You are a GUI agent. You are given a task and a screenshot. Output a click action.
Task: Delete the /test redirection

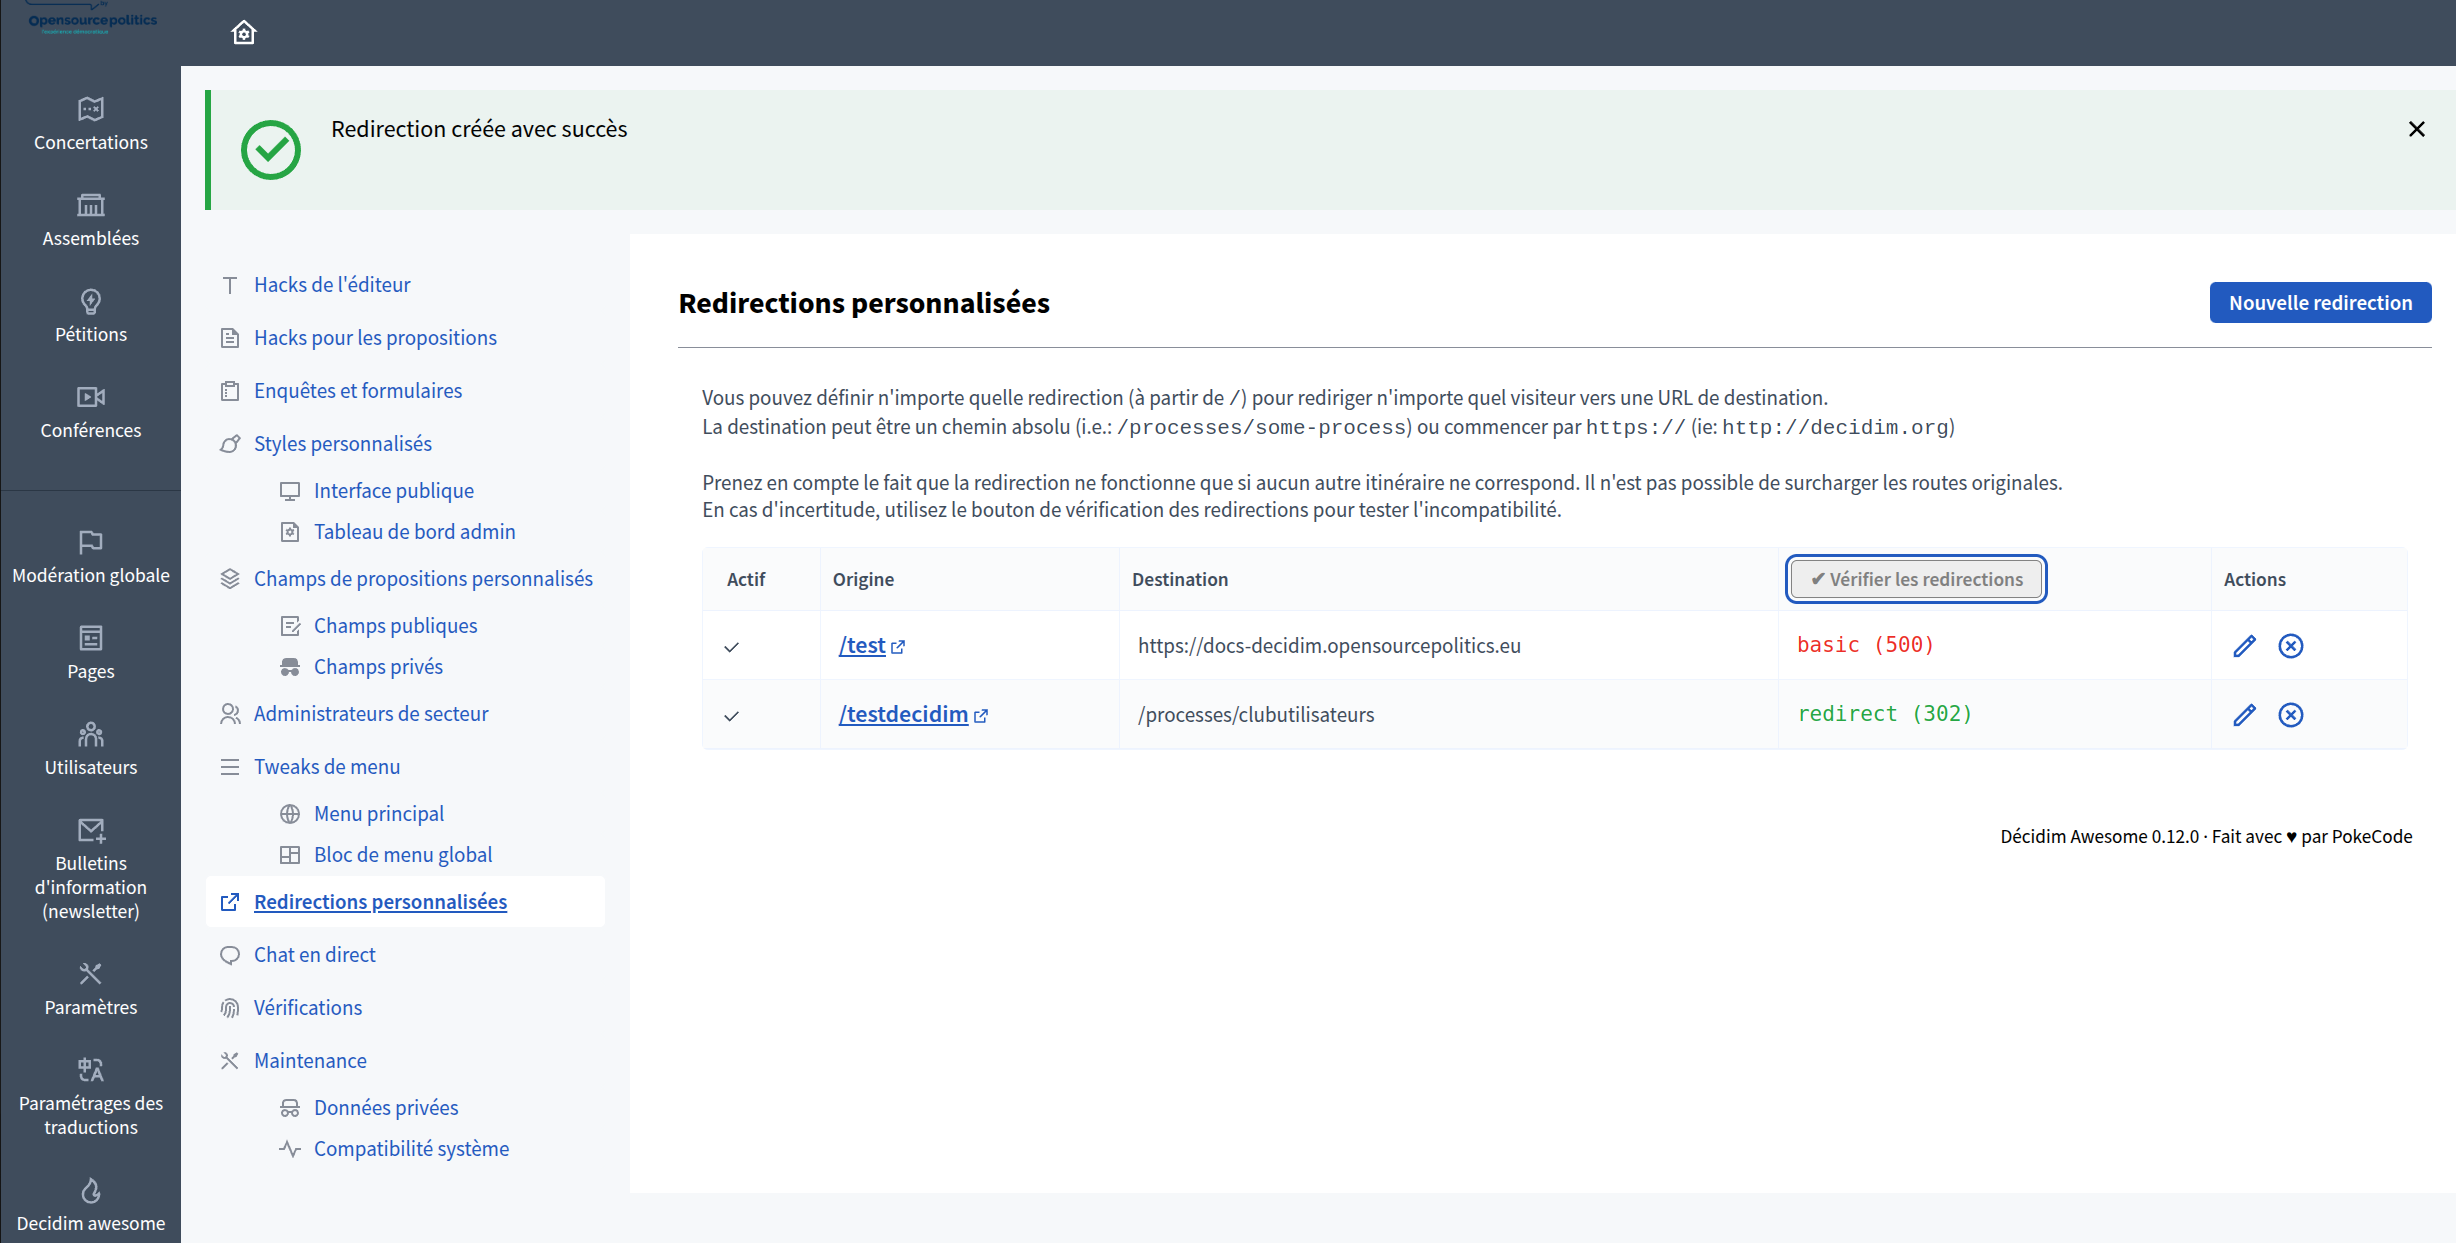pyautogui.click(x=2290, y=646)
